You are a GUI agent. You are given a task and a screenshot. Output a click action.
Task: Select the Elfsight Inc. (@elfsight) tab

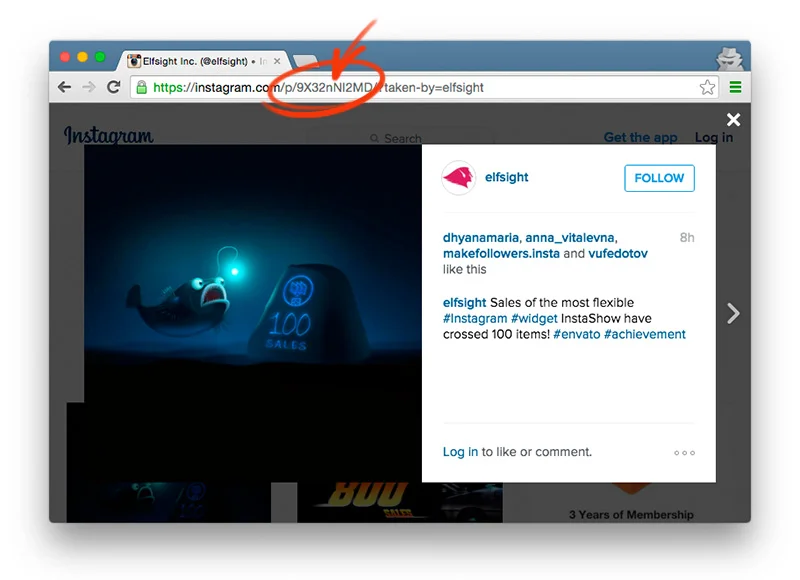[x=204, y=61]
